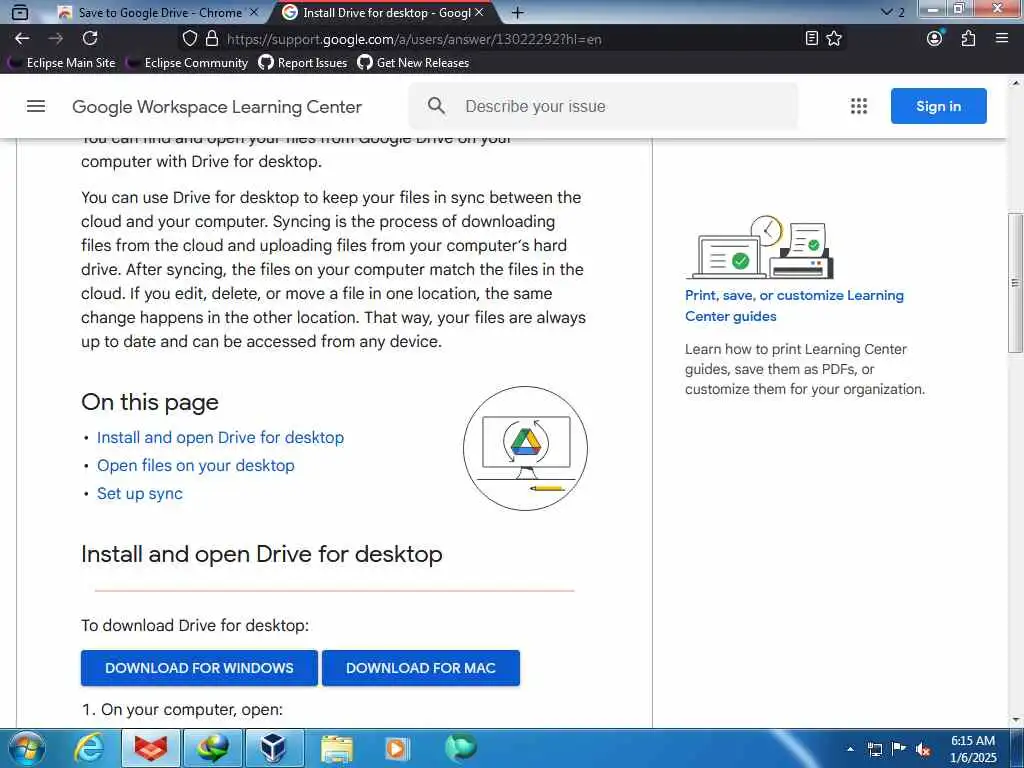Viewport: 1024px width, 768px height.
Task: Jump to Install and open Drive for desktop
Action: 220,438
